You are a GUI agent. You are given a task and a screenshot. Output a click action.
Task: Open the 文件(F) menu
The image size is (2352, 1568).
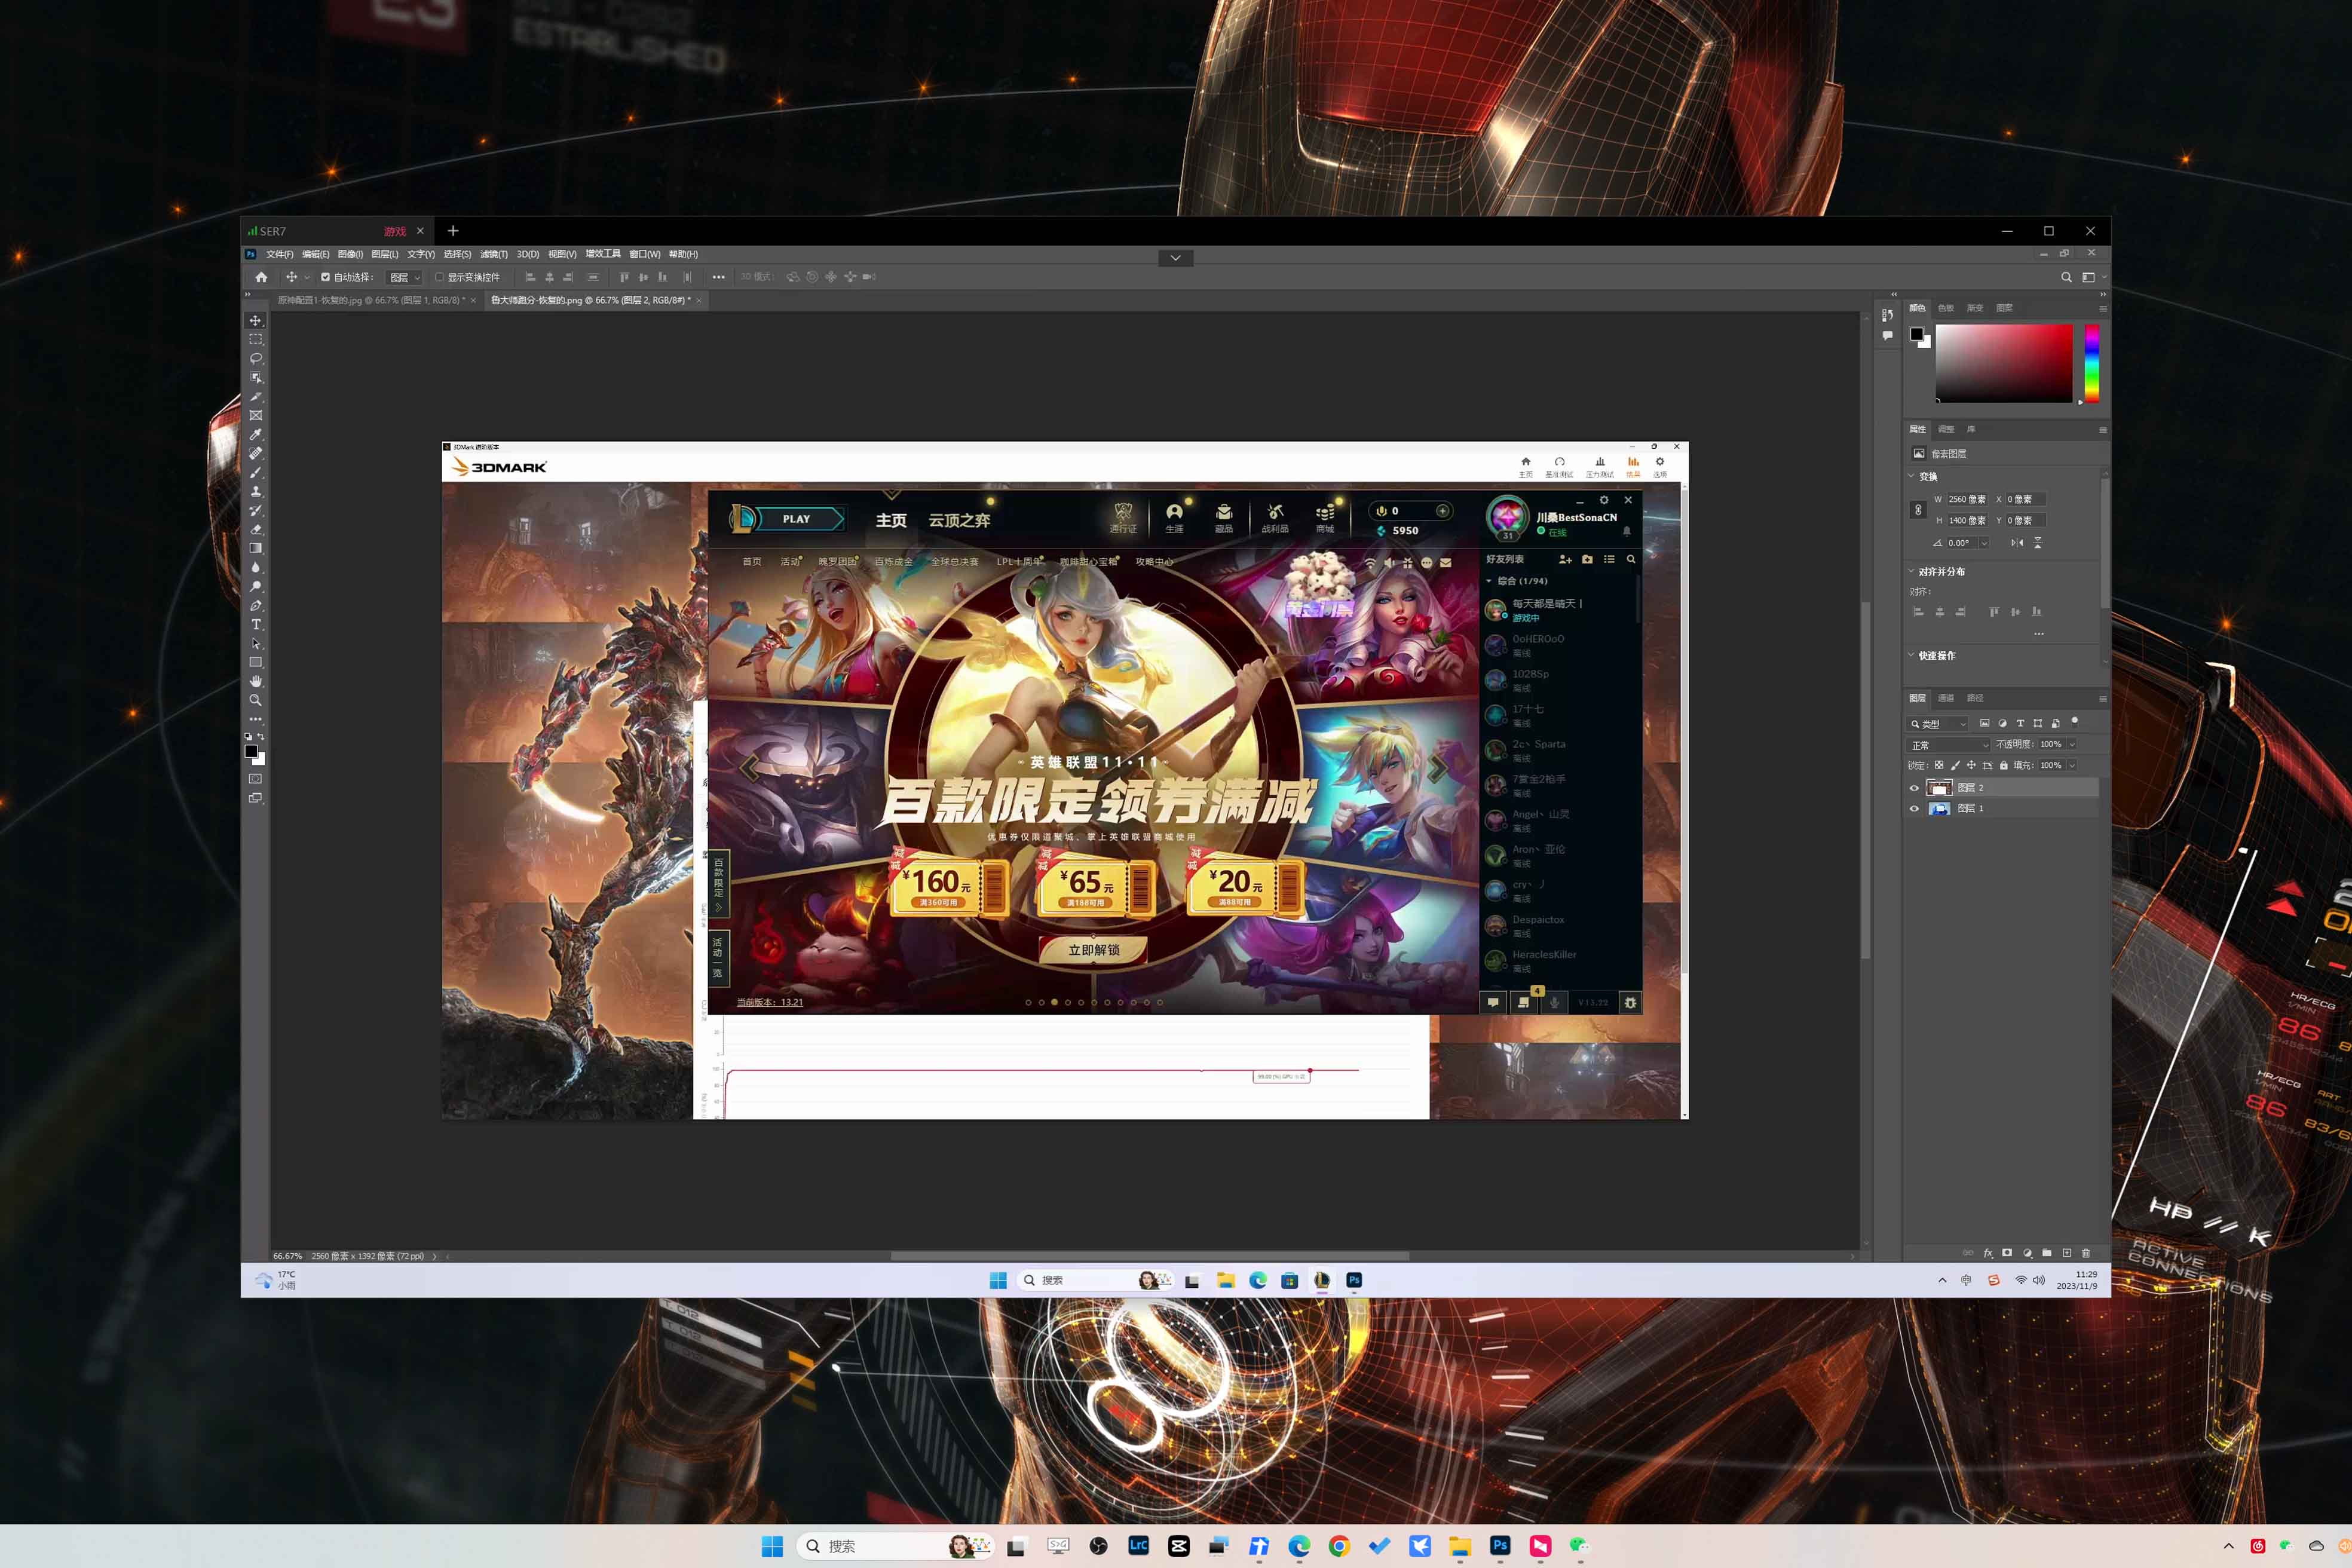(279, 254)
